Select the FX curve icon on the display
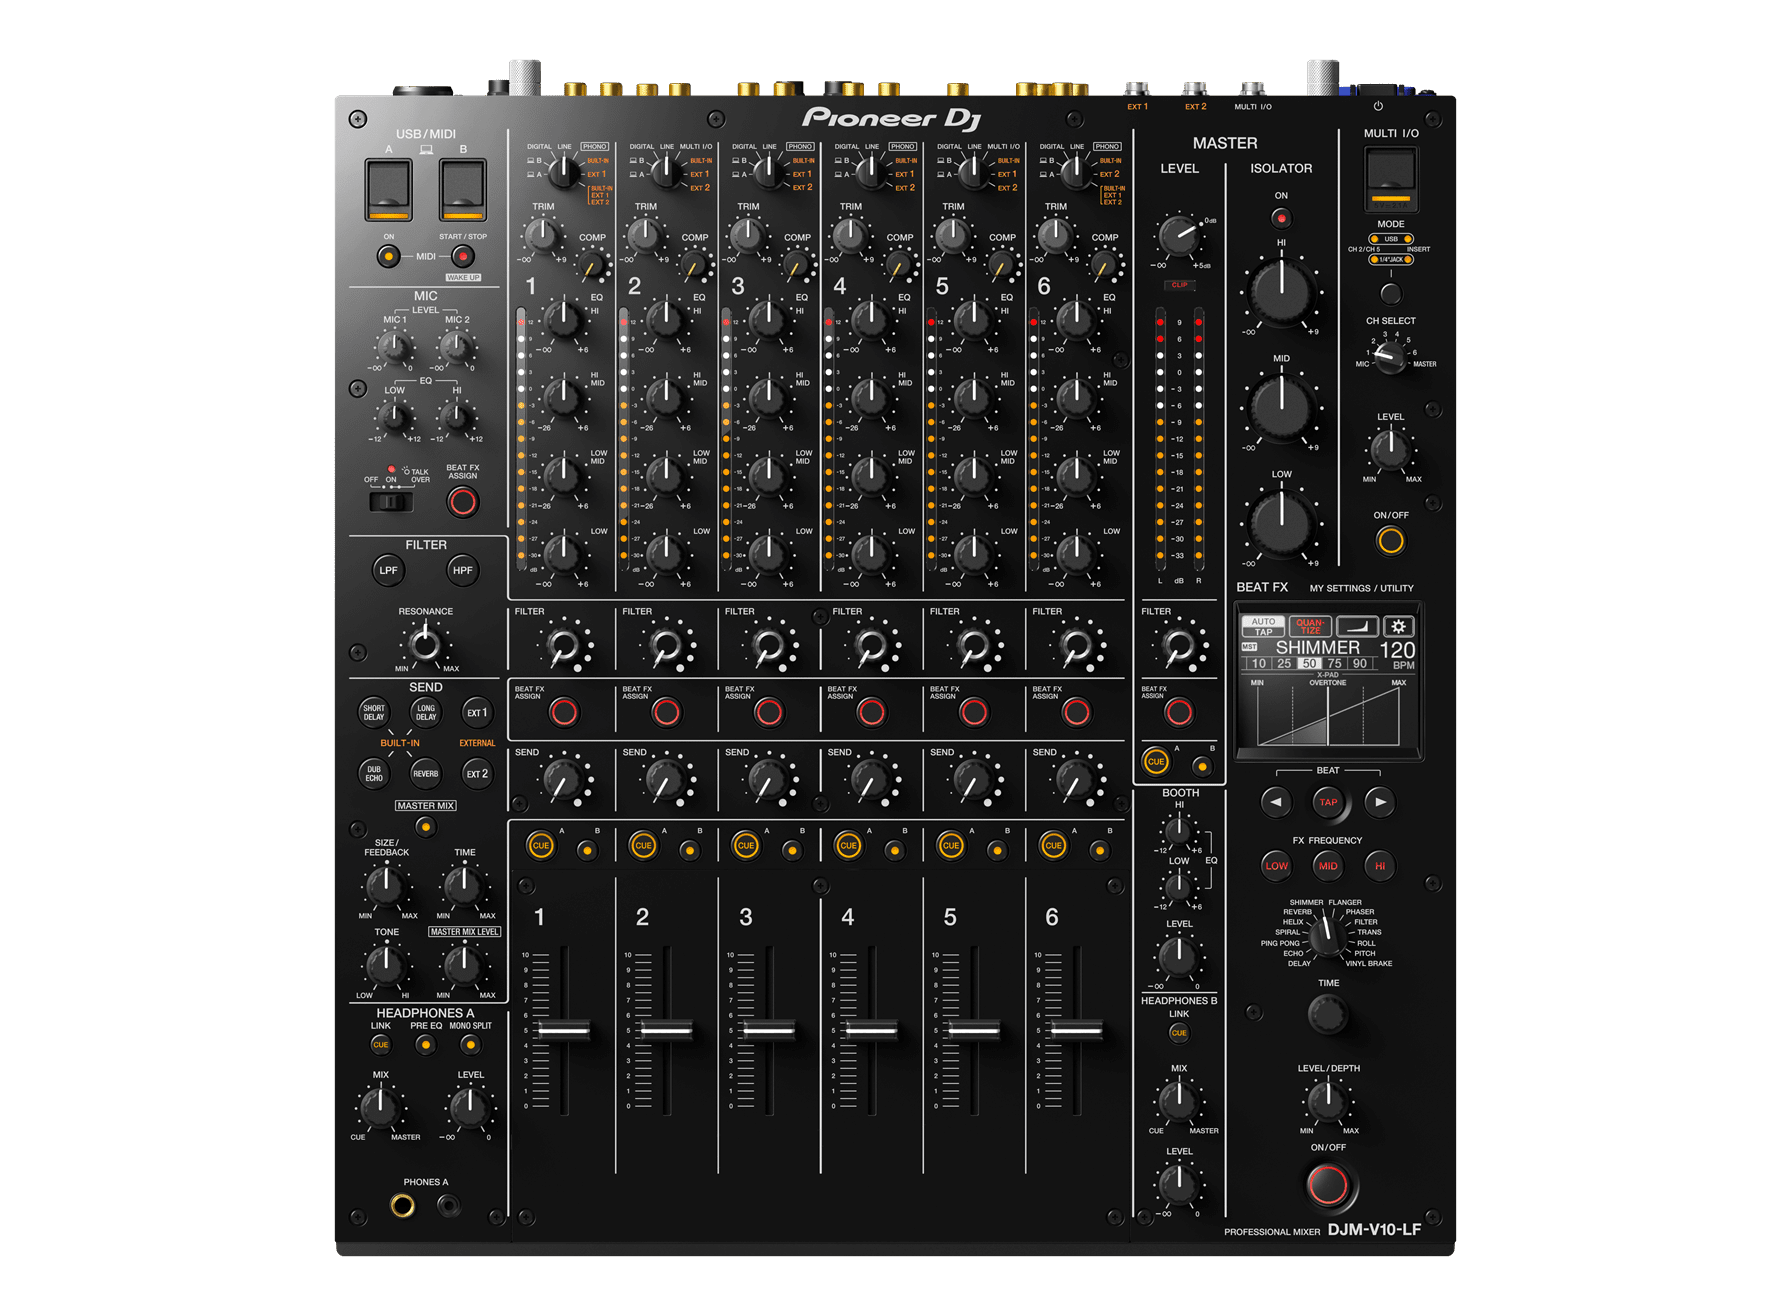 click(x=1357, y=625)
